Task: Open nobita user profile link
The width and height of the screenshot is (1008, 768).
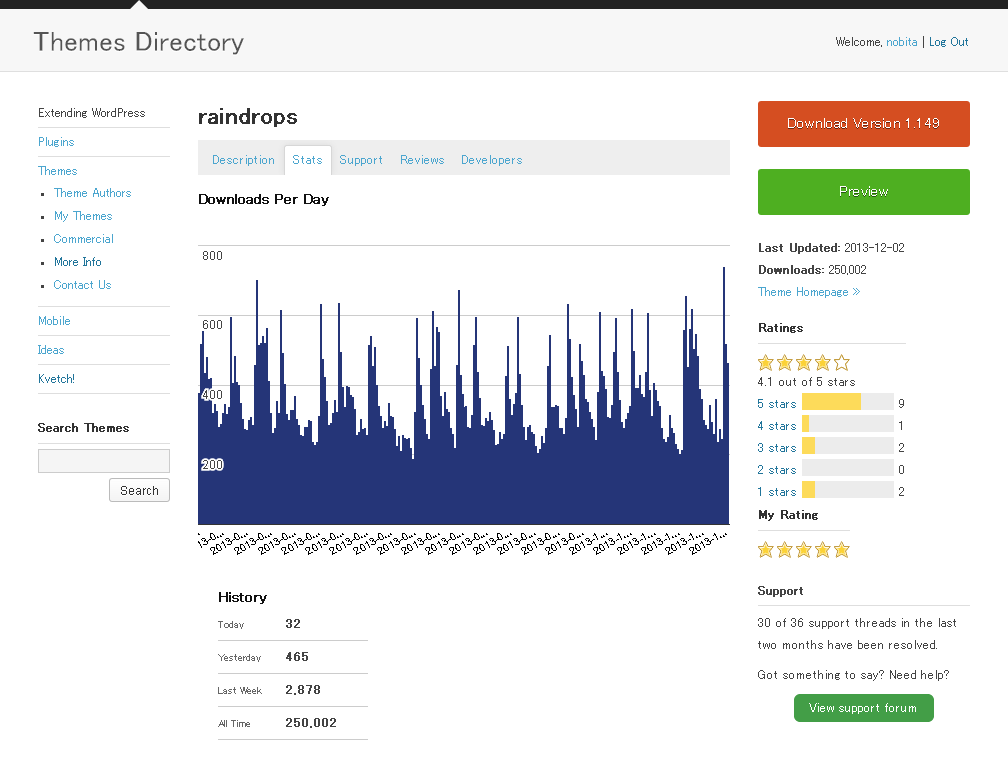Action: [x=901, y=42]
